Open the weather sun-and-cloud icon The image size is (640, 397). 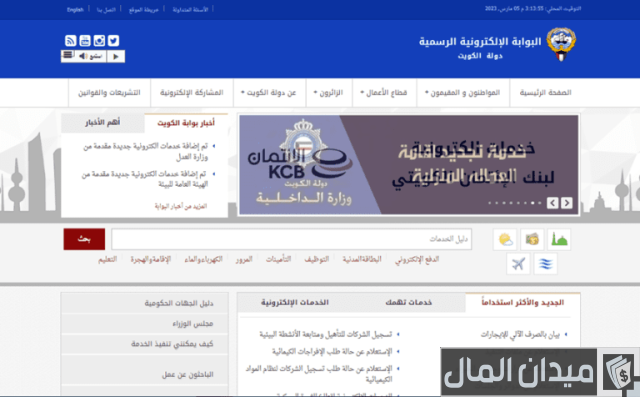point(505,239)
